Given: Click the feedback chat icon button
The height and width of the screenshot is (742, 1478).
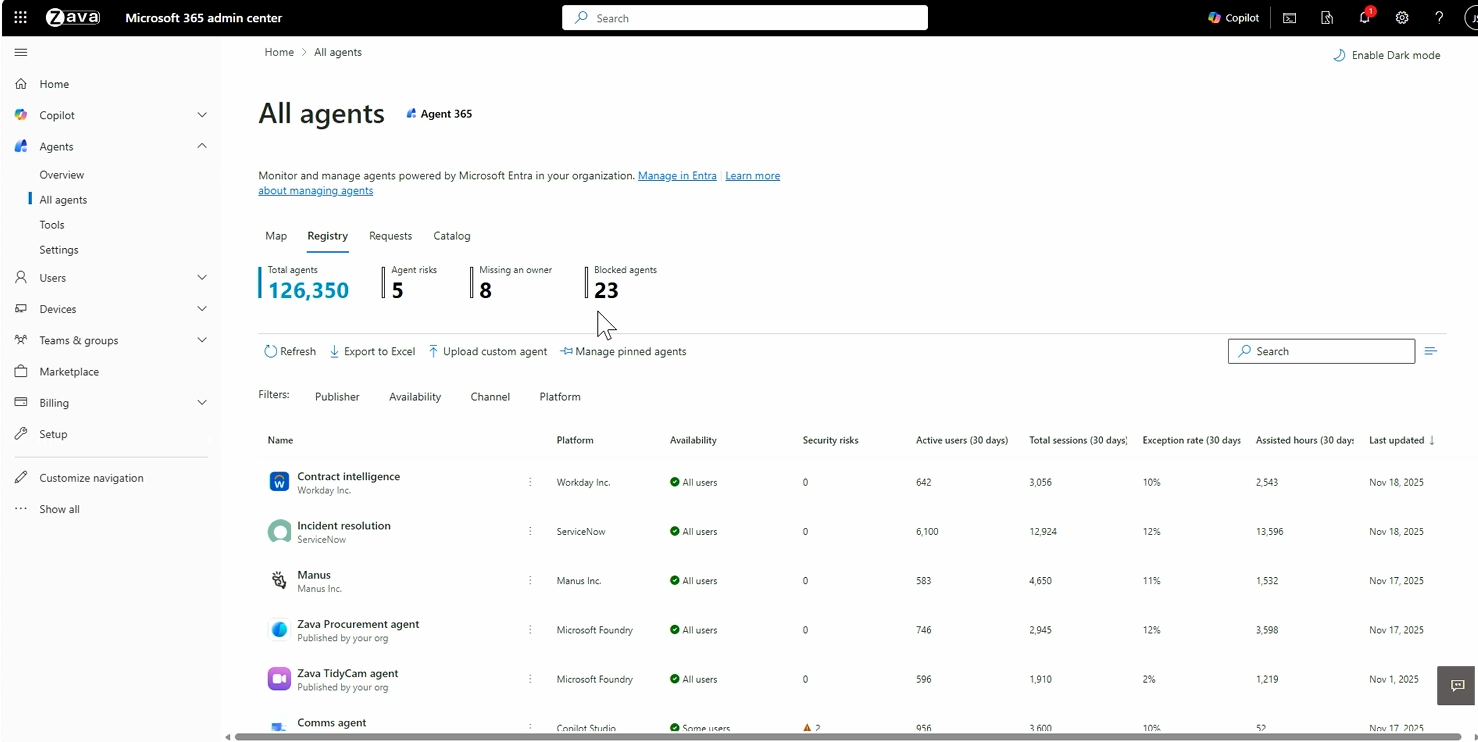Looking at the screenshot, I should click(1457, 685).
